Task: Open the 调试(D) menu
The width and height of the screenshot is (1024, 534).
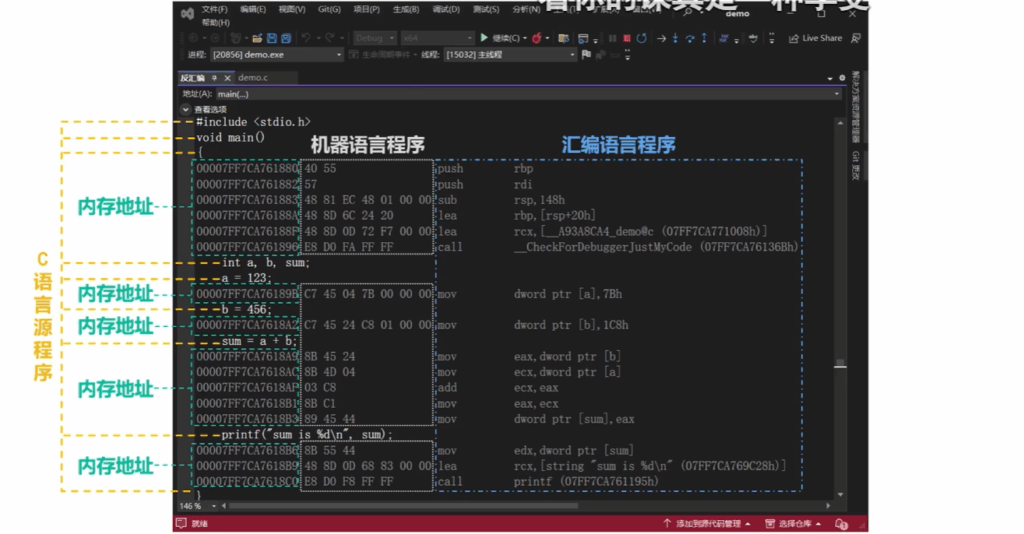Action: (446, 9)
